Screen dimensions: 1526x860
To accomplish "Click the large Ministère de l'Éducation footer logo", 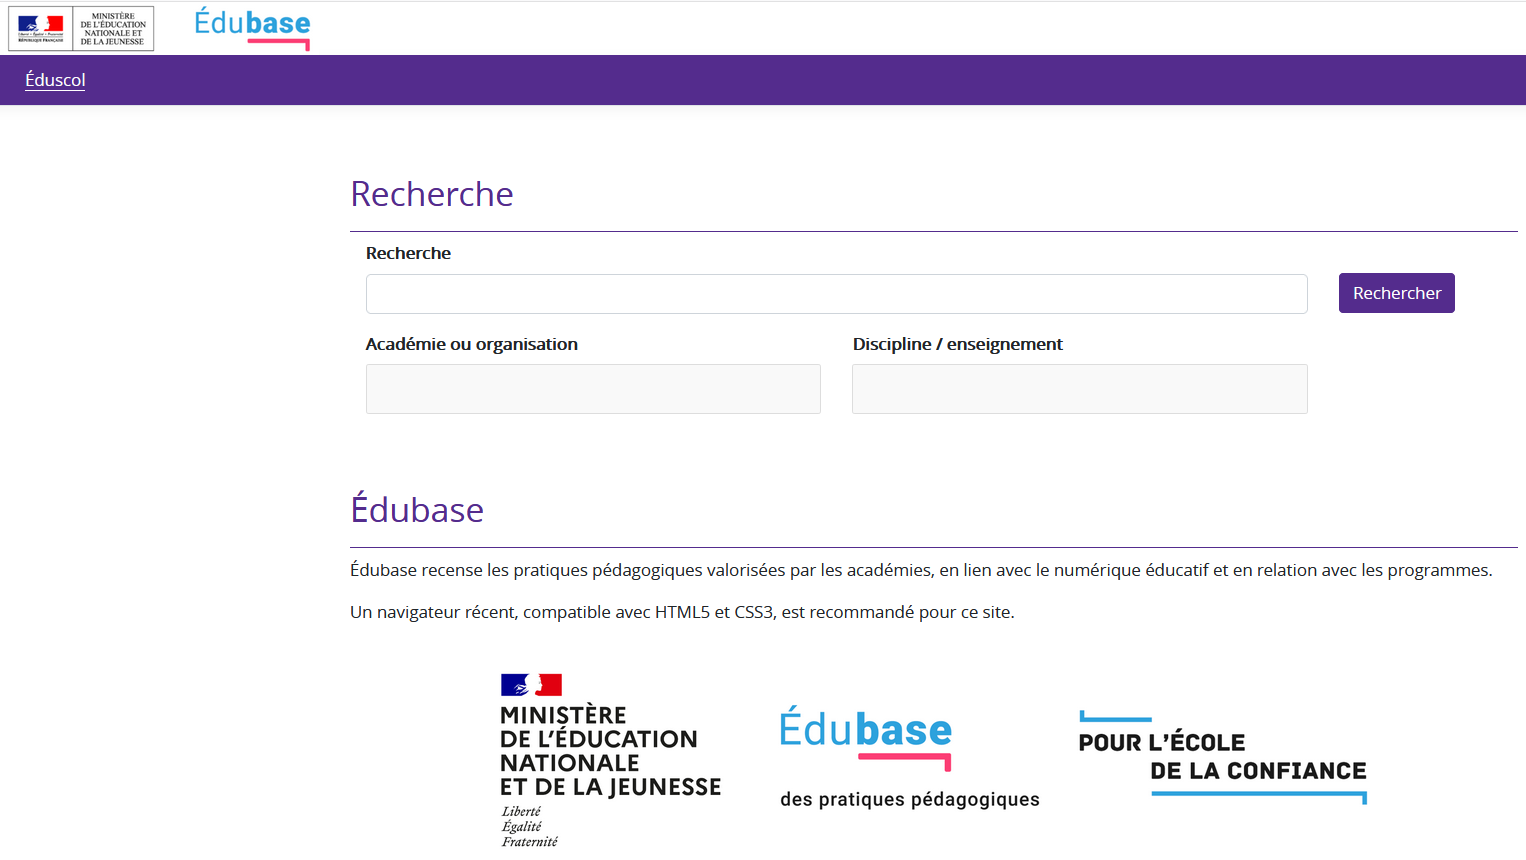I will point(610,761).
